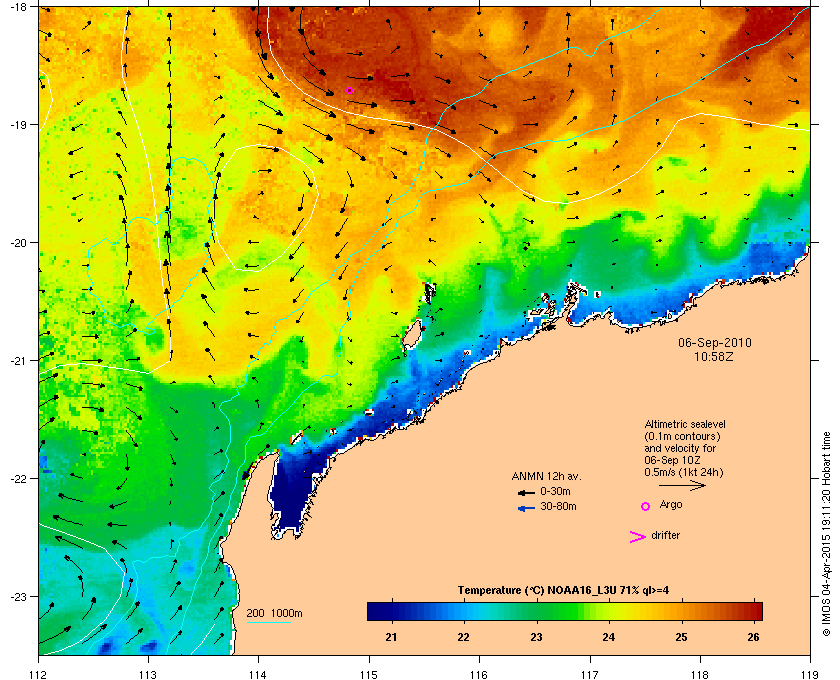The width and height of the screenshot is (840, 680).
Task: Click the longitude axis label 114
Action: point(258,675)
